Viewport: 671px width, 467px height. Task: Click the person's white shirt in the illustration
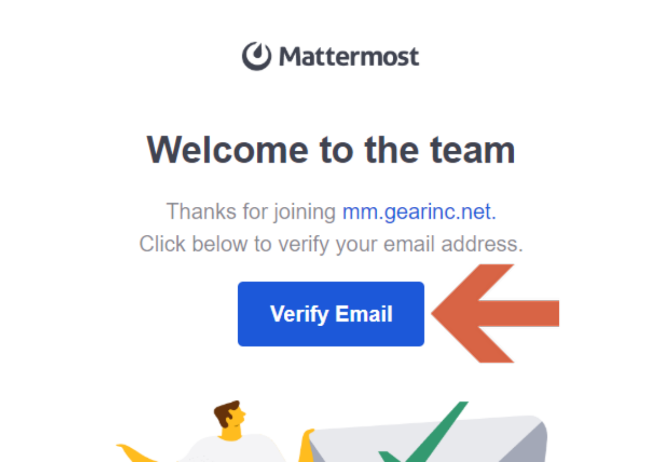(233, 449)
